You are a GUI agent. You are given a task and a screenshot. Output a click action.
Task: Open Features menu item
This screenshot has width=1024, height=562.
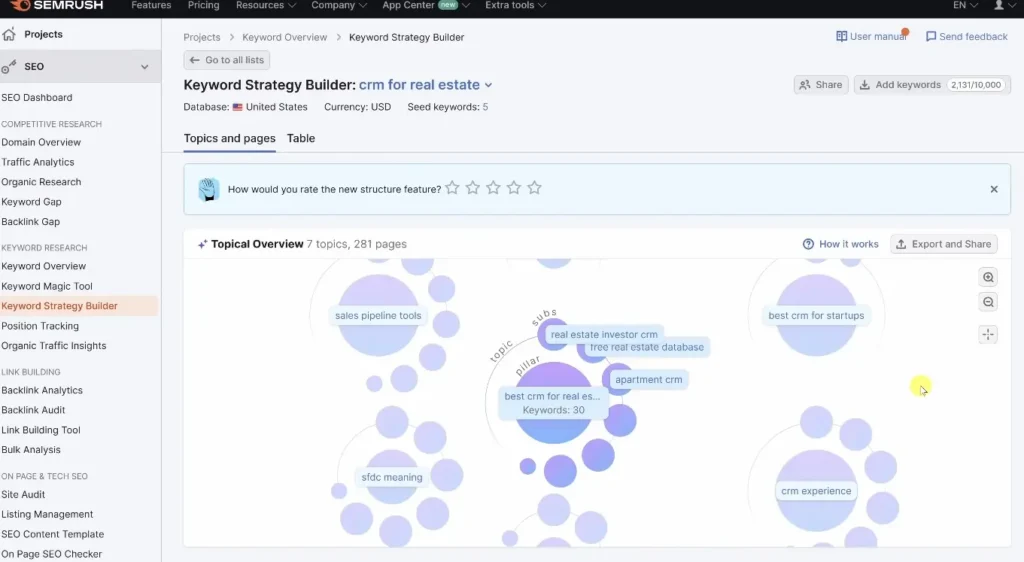[151, 5]
